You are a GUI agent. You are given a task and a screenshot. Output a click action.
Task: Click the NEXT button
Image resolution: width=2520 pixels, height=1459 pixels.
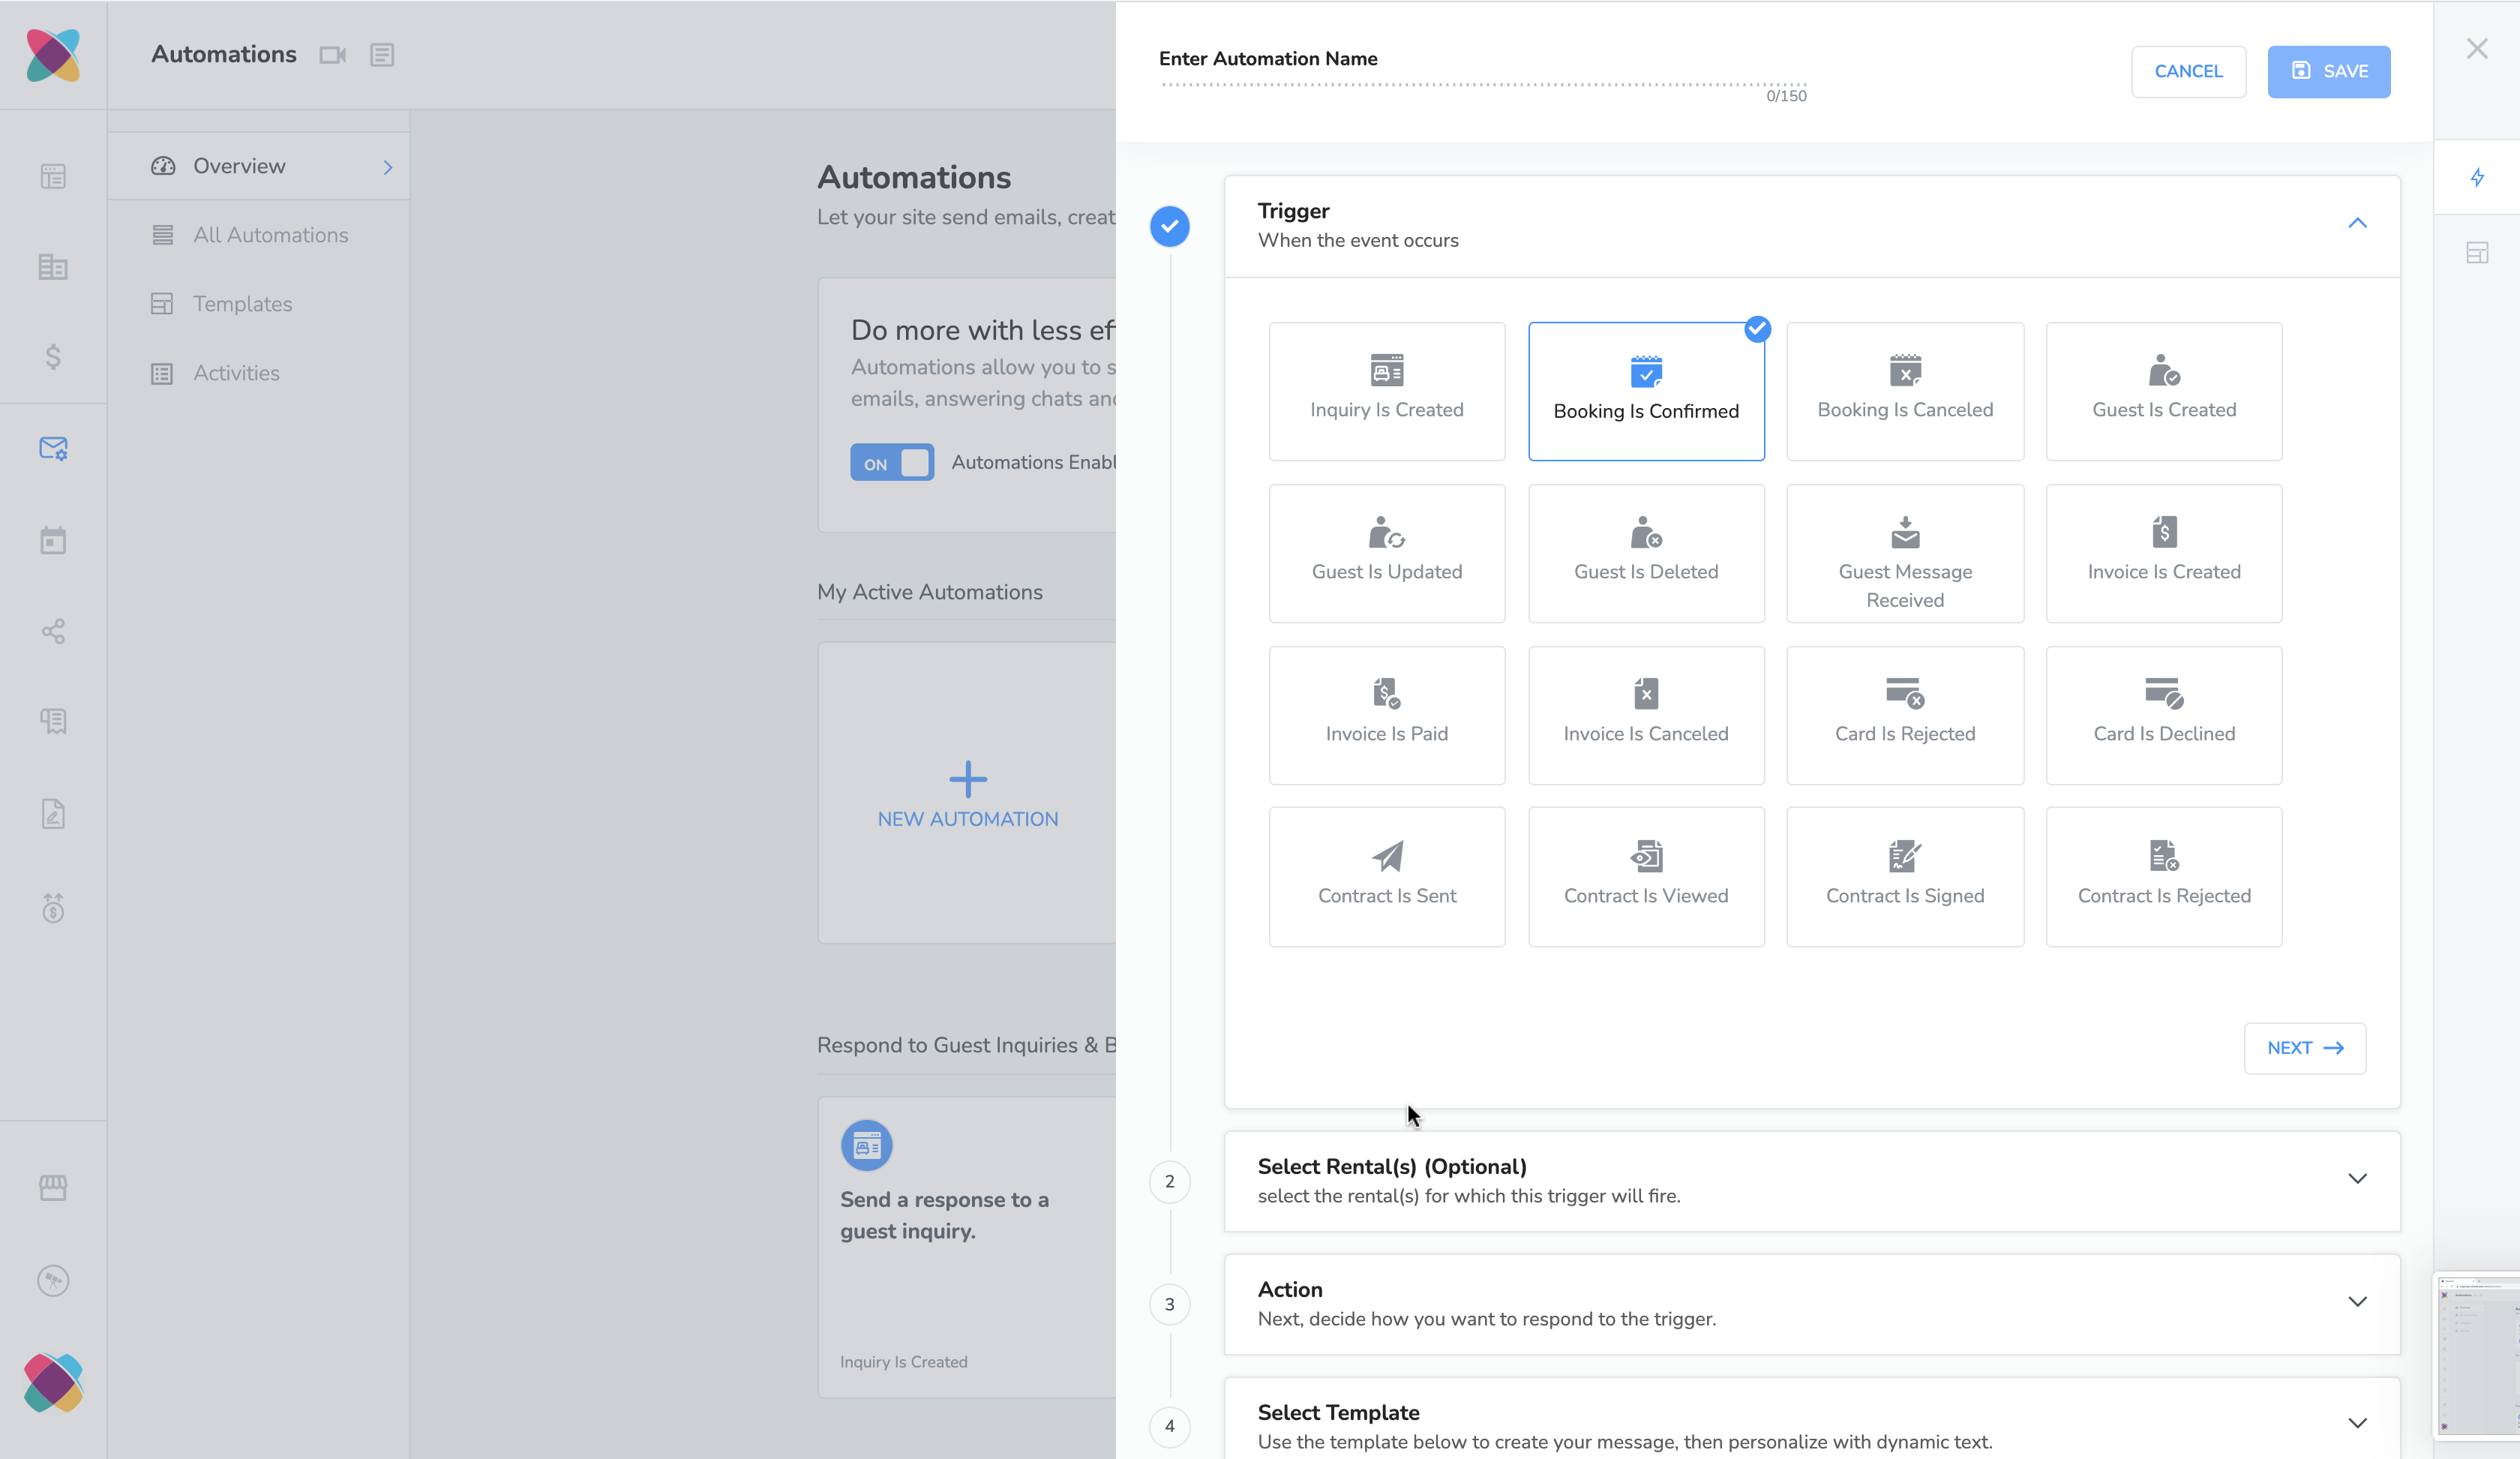[x=2304, y=1048]
